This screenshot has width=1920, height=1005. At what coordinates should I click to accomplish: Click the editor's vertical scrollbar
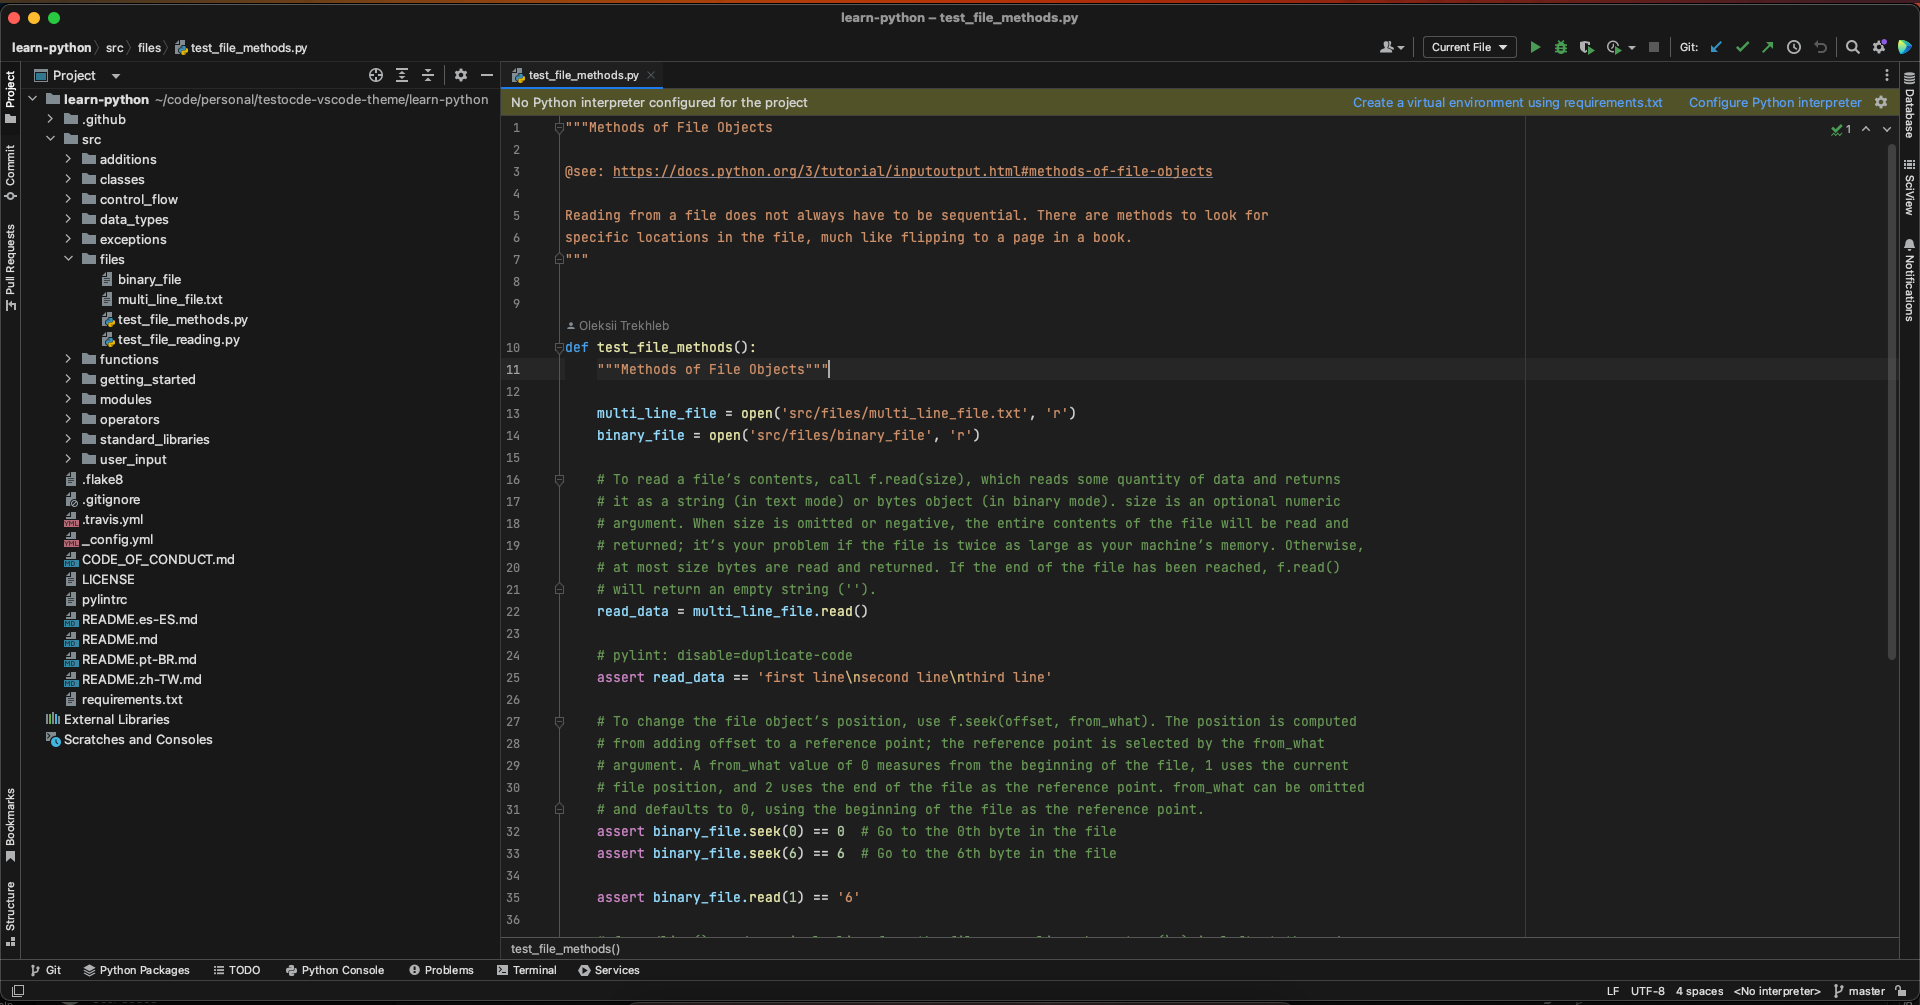[1891, 400]
